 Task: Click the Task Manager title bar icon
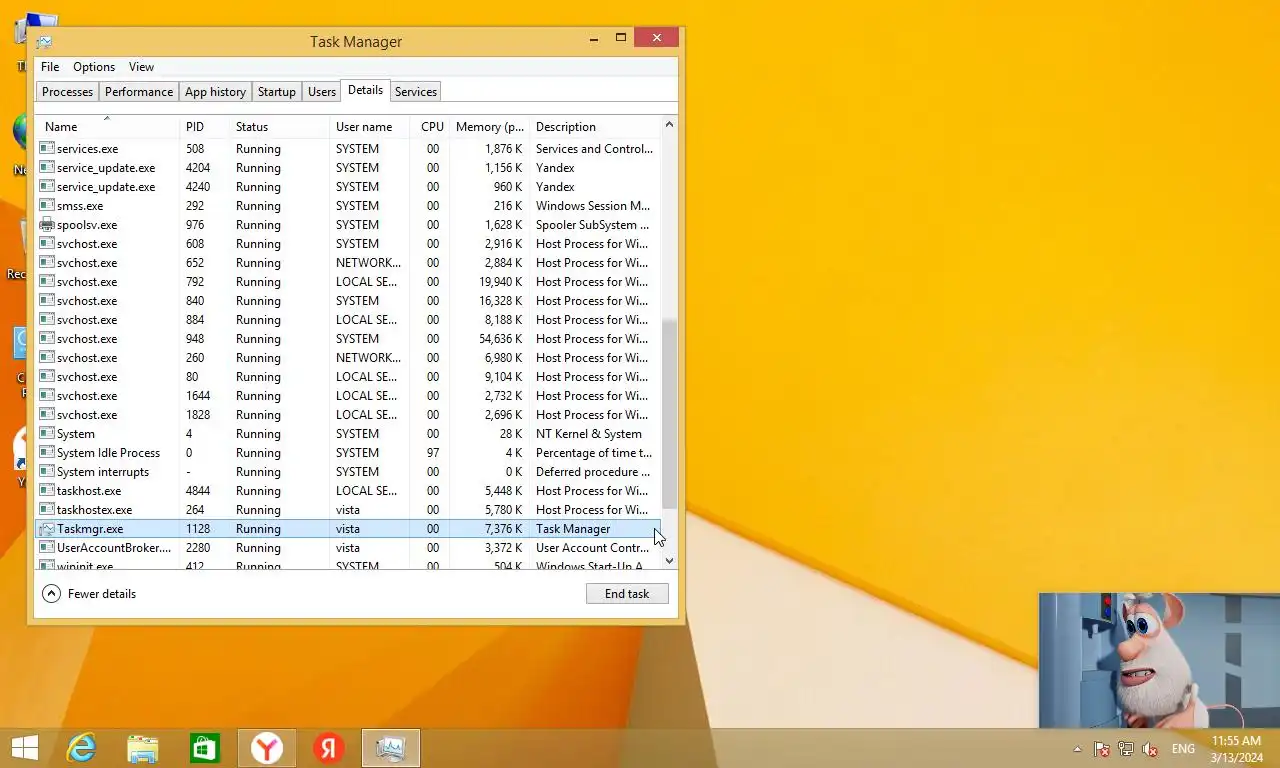click(44, 42)
